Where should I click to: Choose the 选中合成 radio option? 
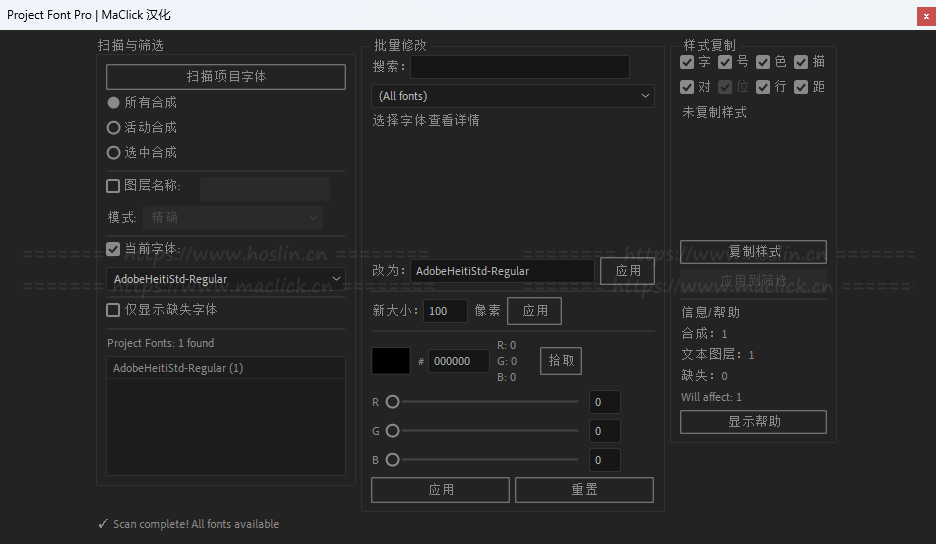coord(114,153)
